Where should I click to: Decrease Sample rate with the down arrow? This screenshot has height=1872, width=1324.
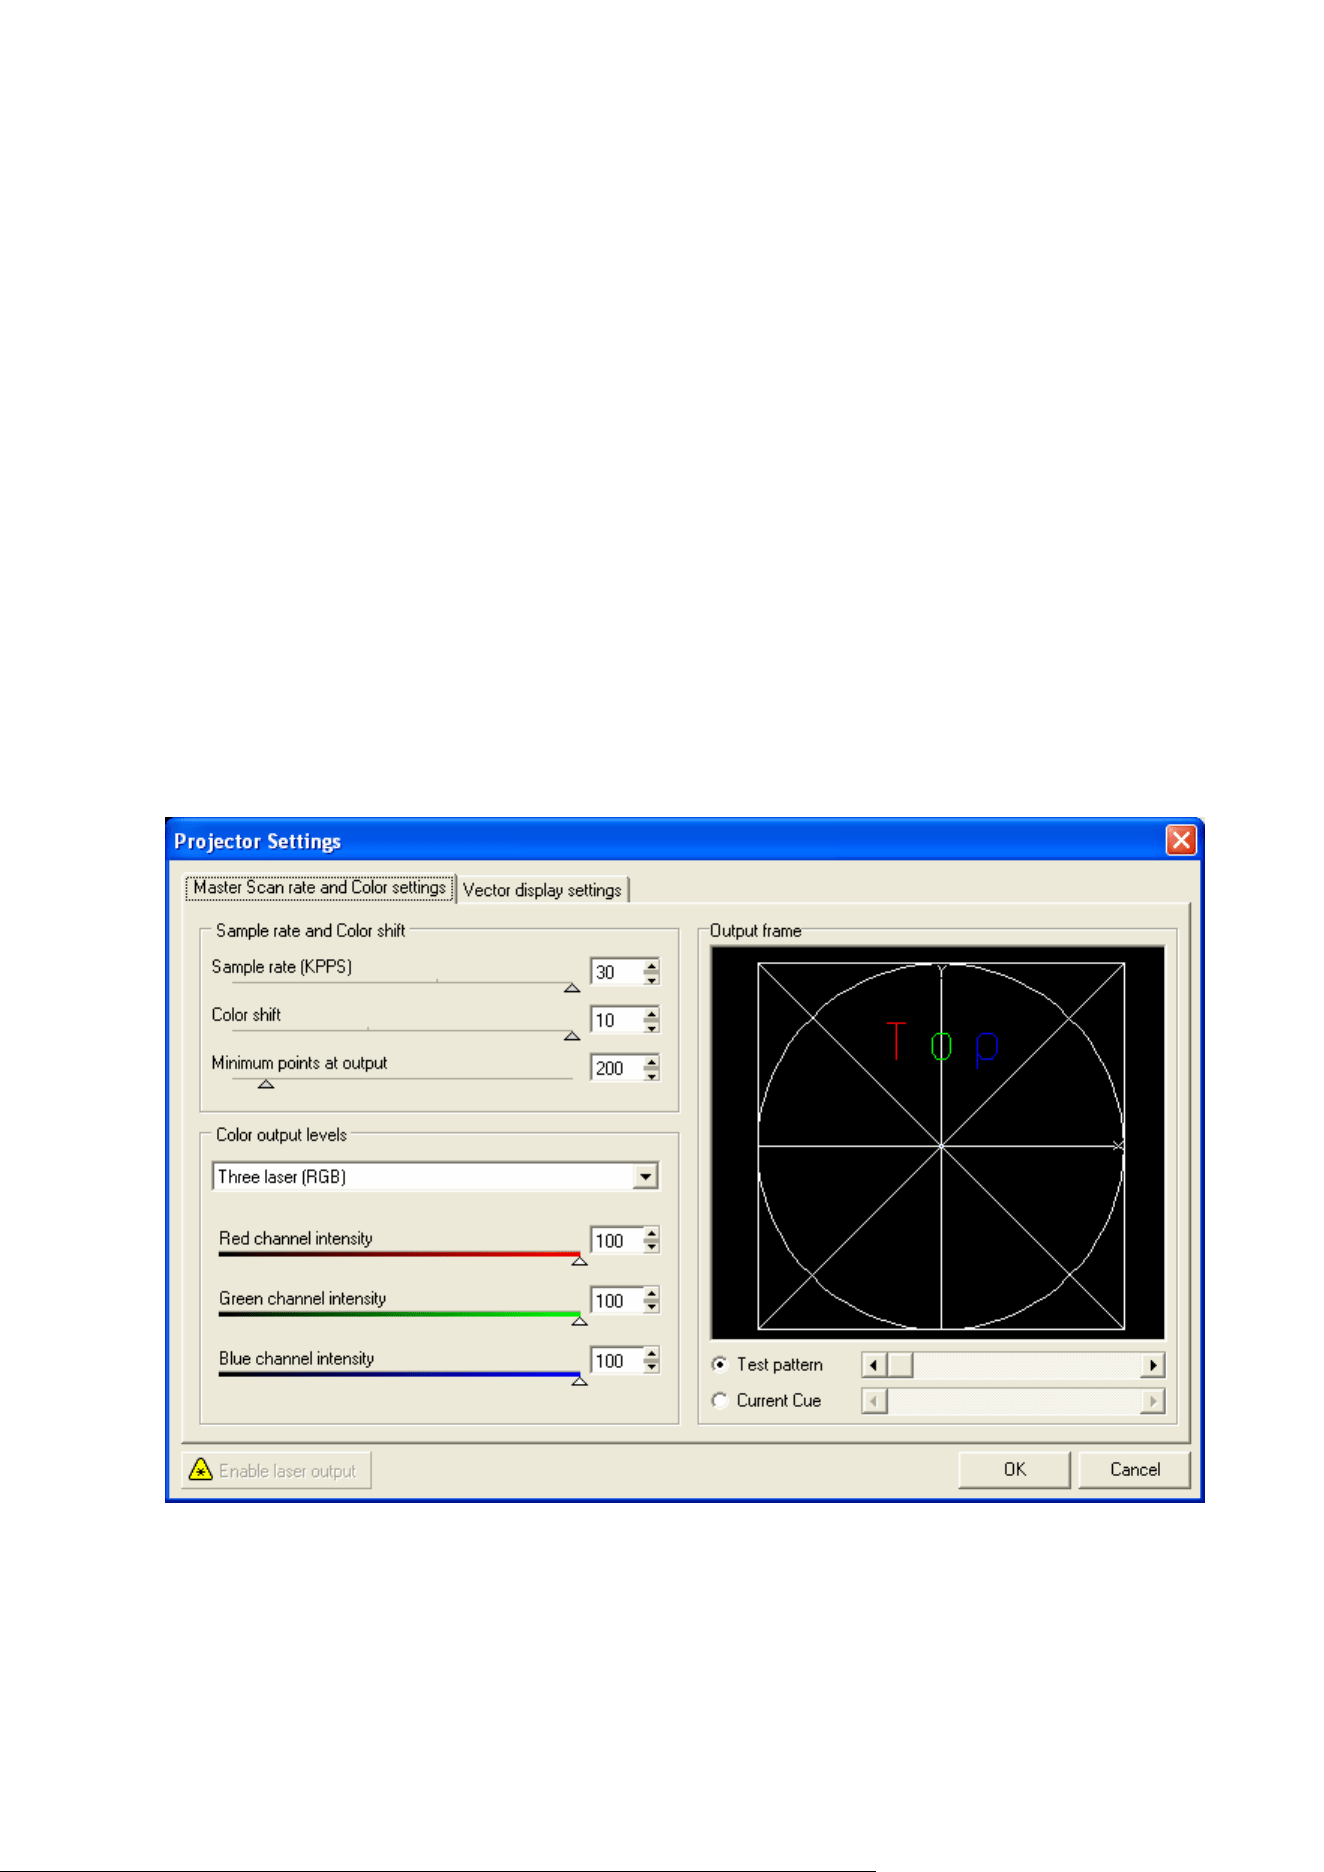point(651,979)
